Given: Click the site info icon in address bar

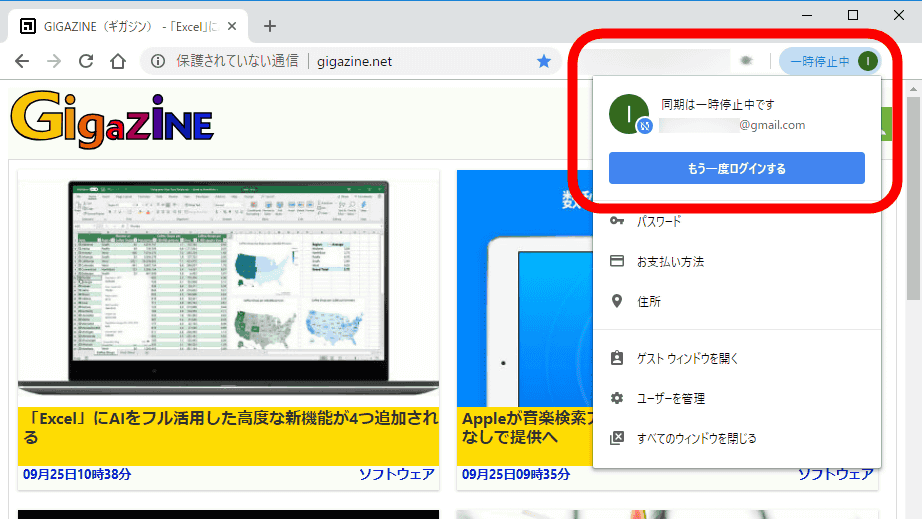Looking at the screenshot, I should pyautogui.click(x=157, y=62).
